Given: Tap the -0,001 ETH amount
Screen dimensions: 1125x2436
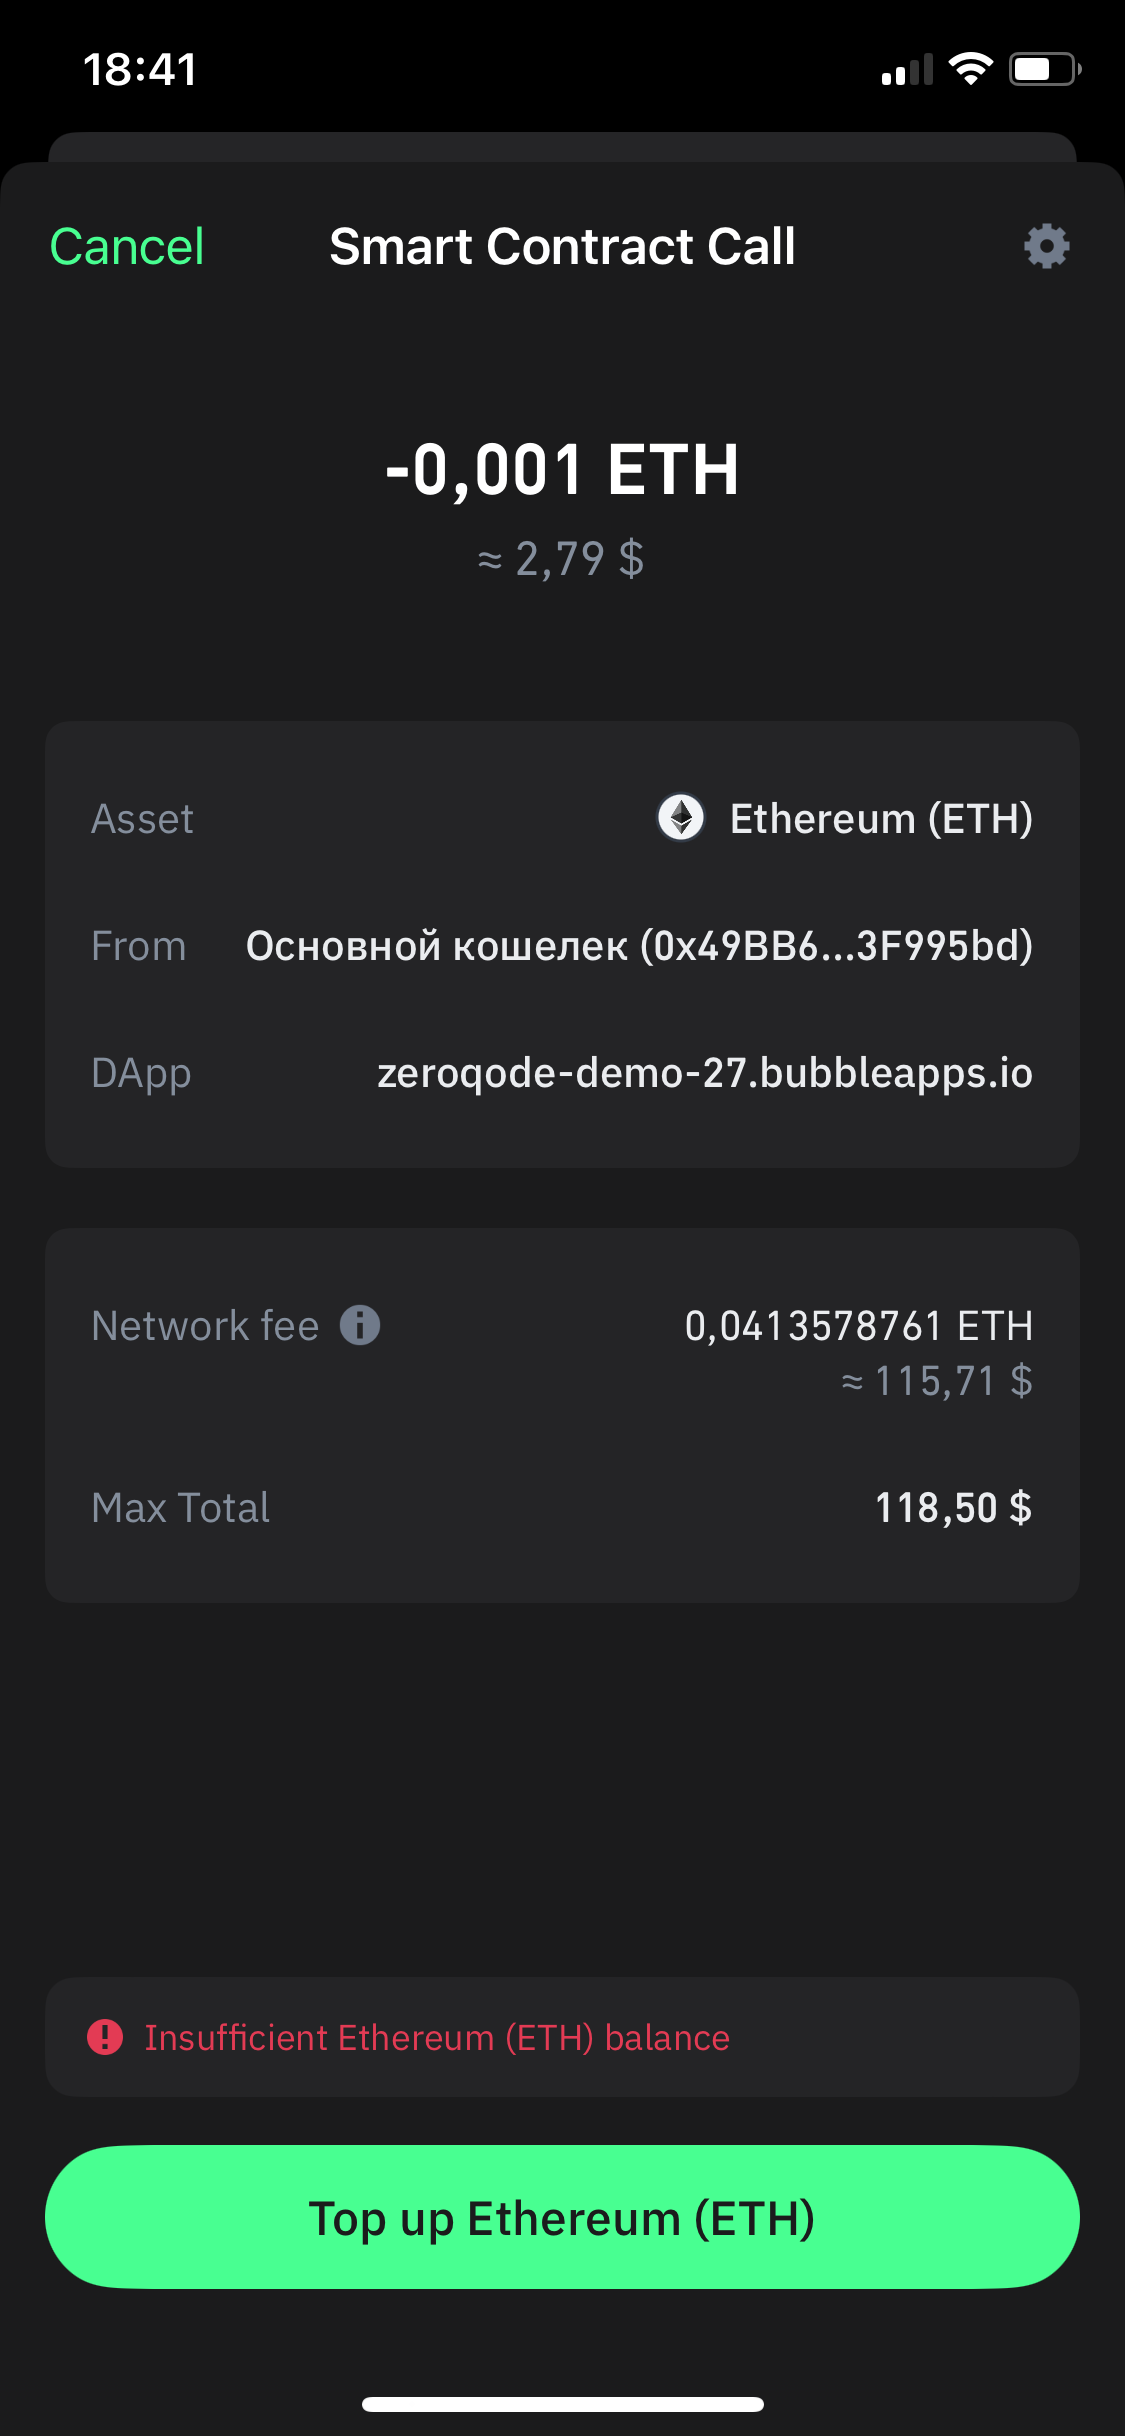Looking at the screenshot, I should pyautogui.click(x=562, y=469).
